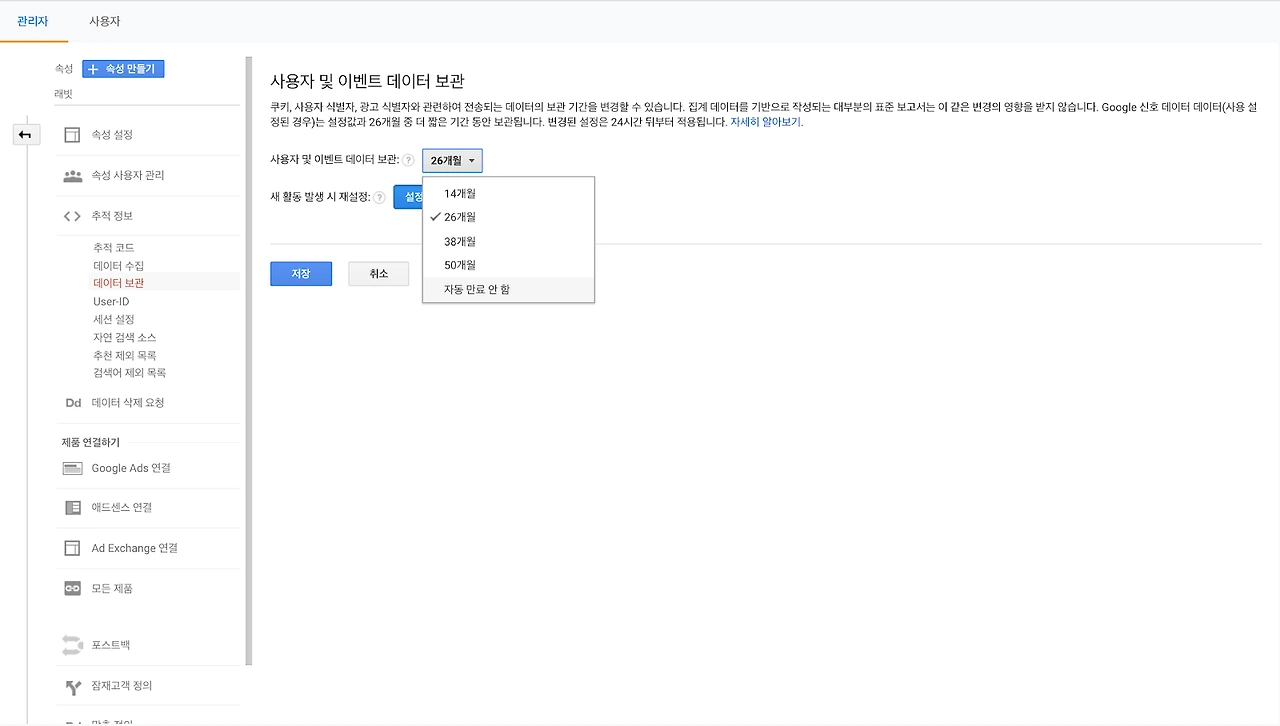Switch to the 사용자 tab

(x=105, y=20)
